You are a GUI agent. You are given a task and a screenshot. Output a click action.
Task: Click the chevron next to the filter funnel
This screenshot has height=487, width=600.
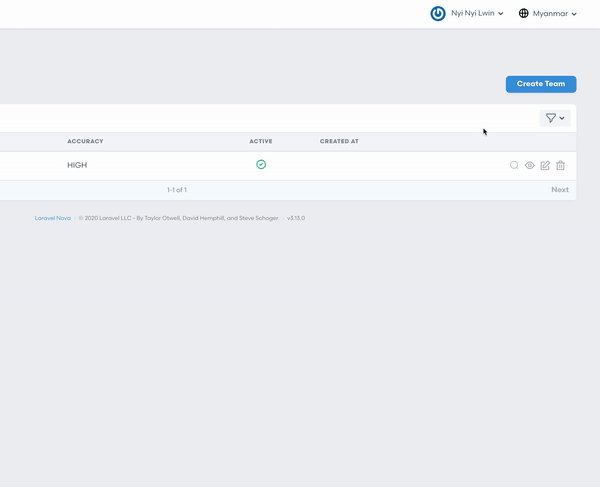coord(562,118)
